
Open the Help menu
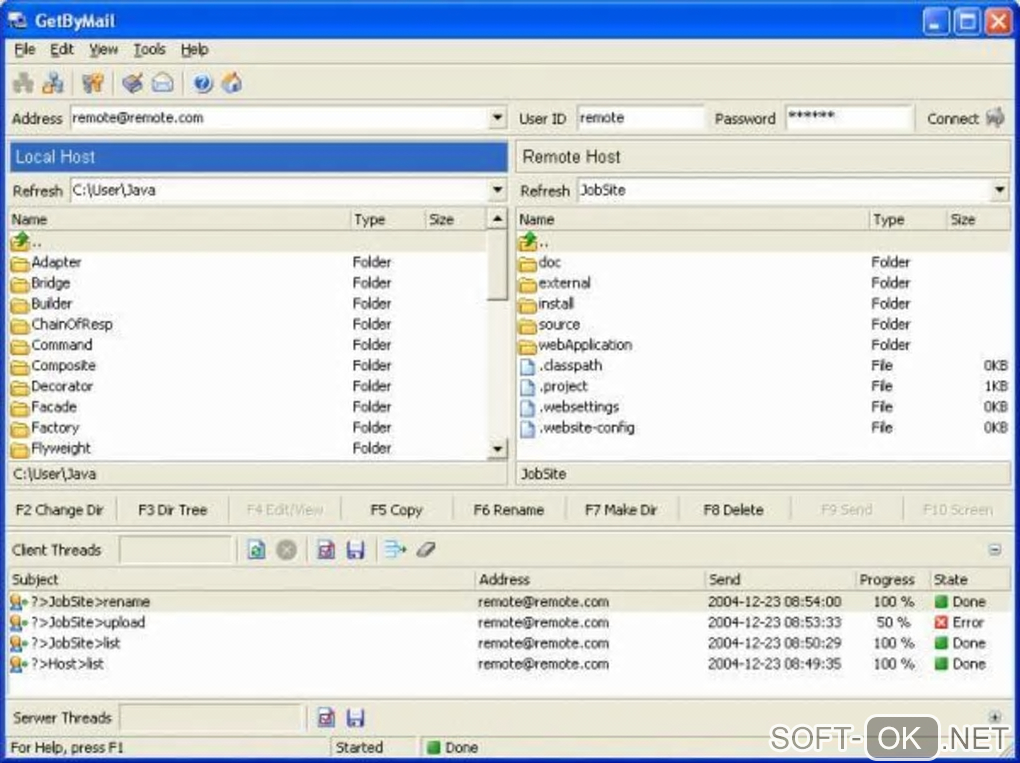(195, 49)
